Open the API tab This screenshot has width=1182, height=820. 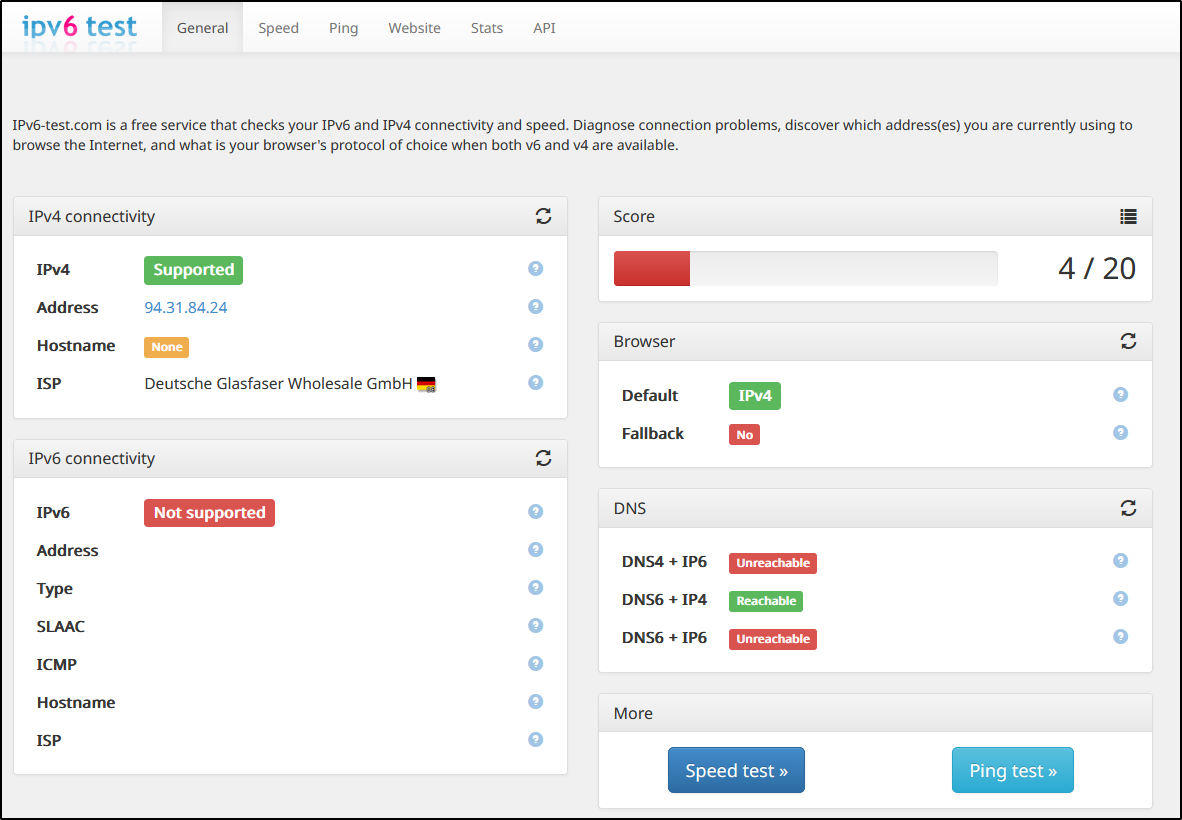544,28
